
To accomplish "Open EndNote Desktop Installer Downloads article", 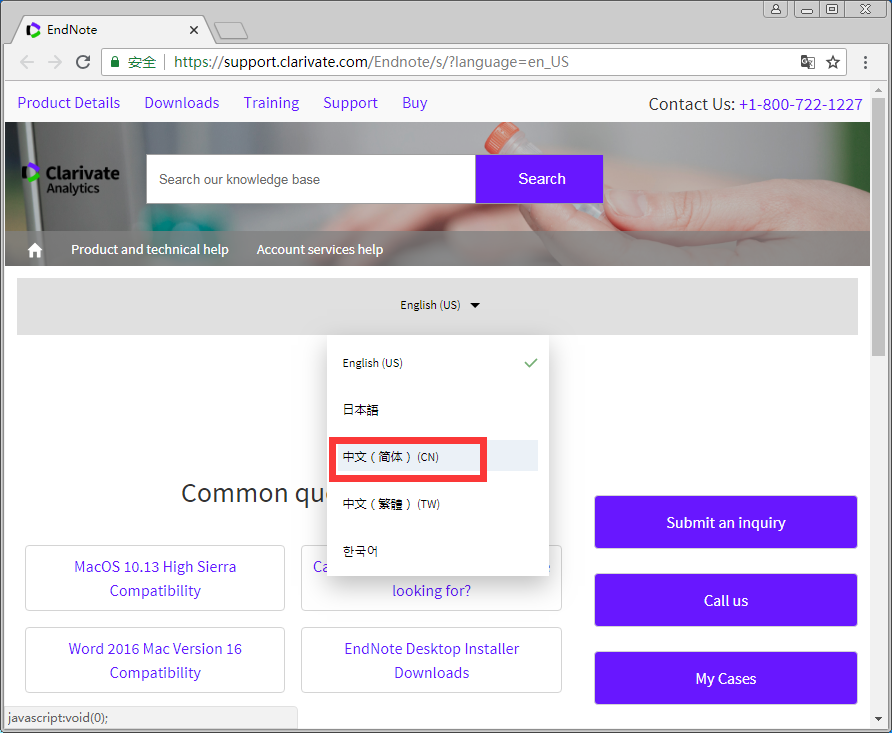I will (x=431, y=660).
